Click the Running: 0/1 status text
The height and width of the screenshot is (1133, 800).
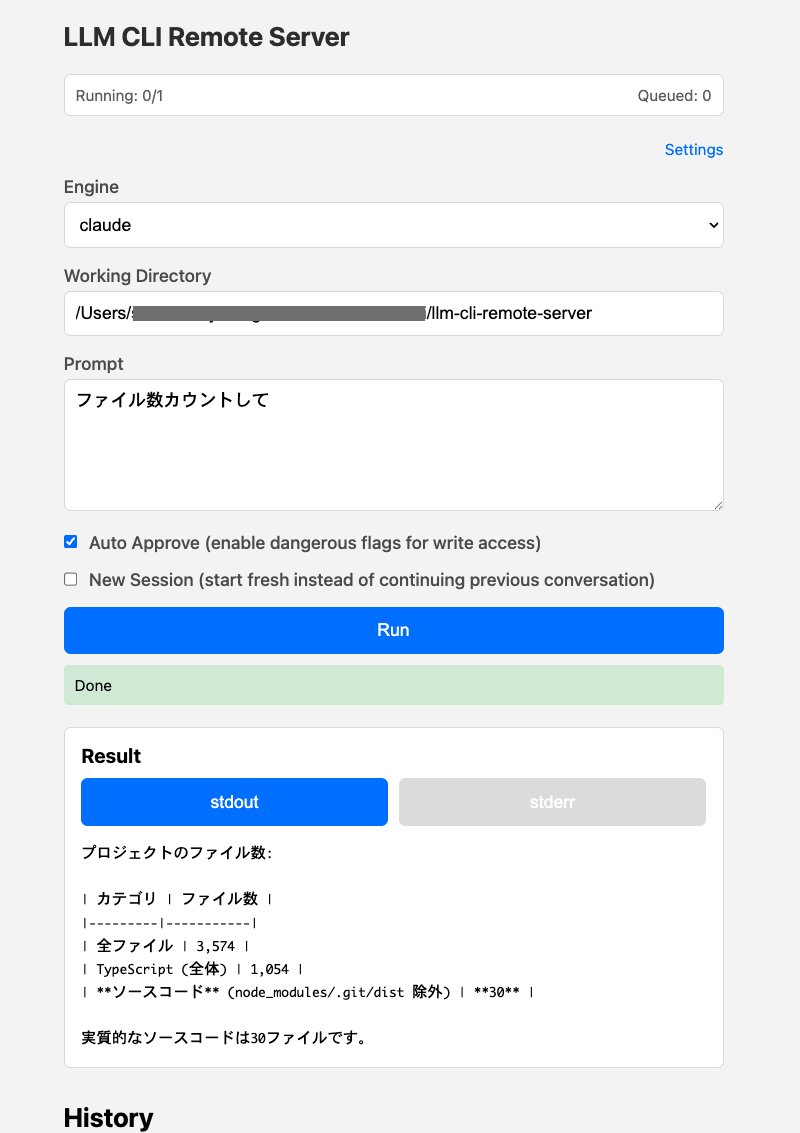tap(119, 95)
